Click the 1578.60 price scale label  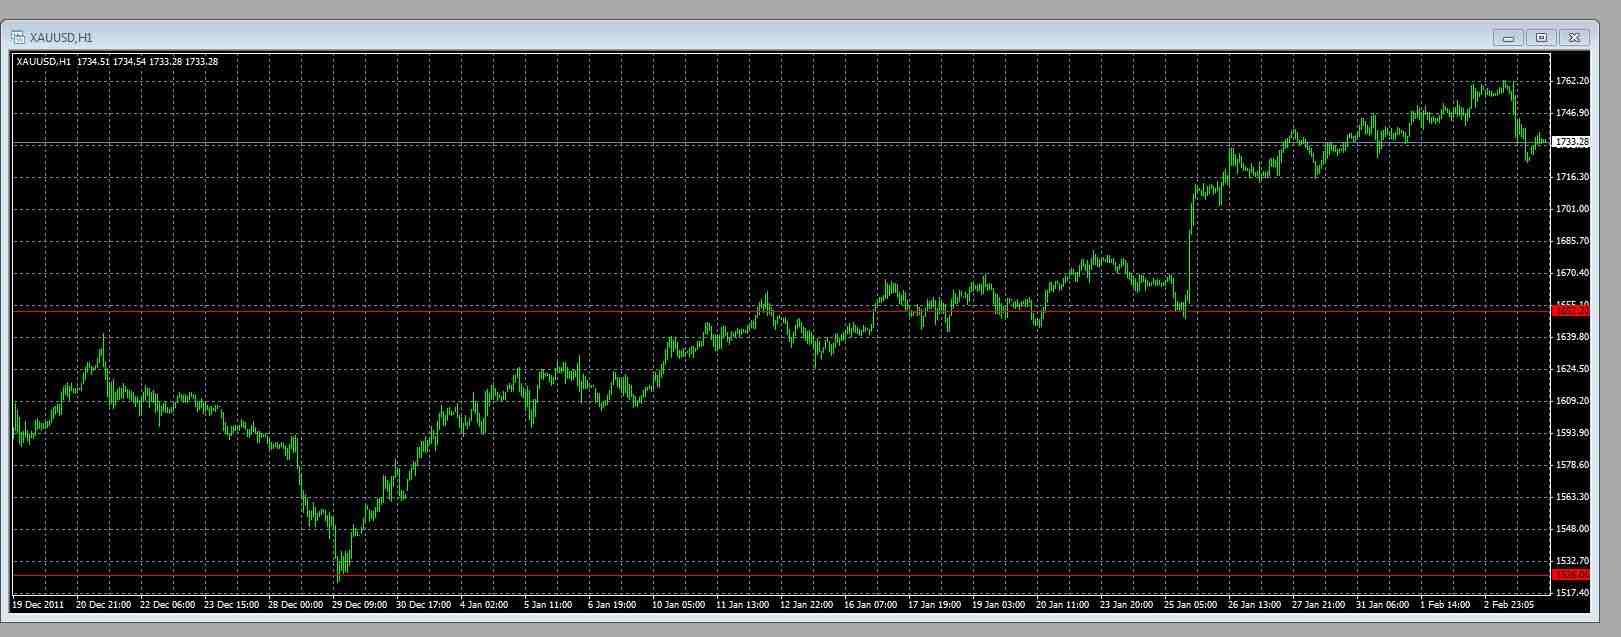tap(1572, 465)
